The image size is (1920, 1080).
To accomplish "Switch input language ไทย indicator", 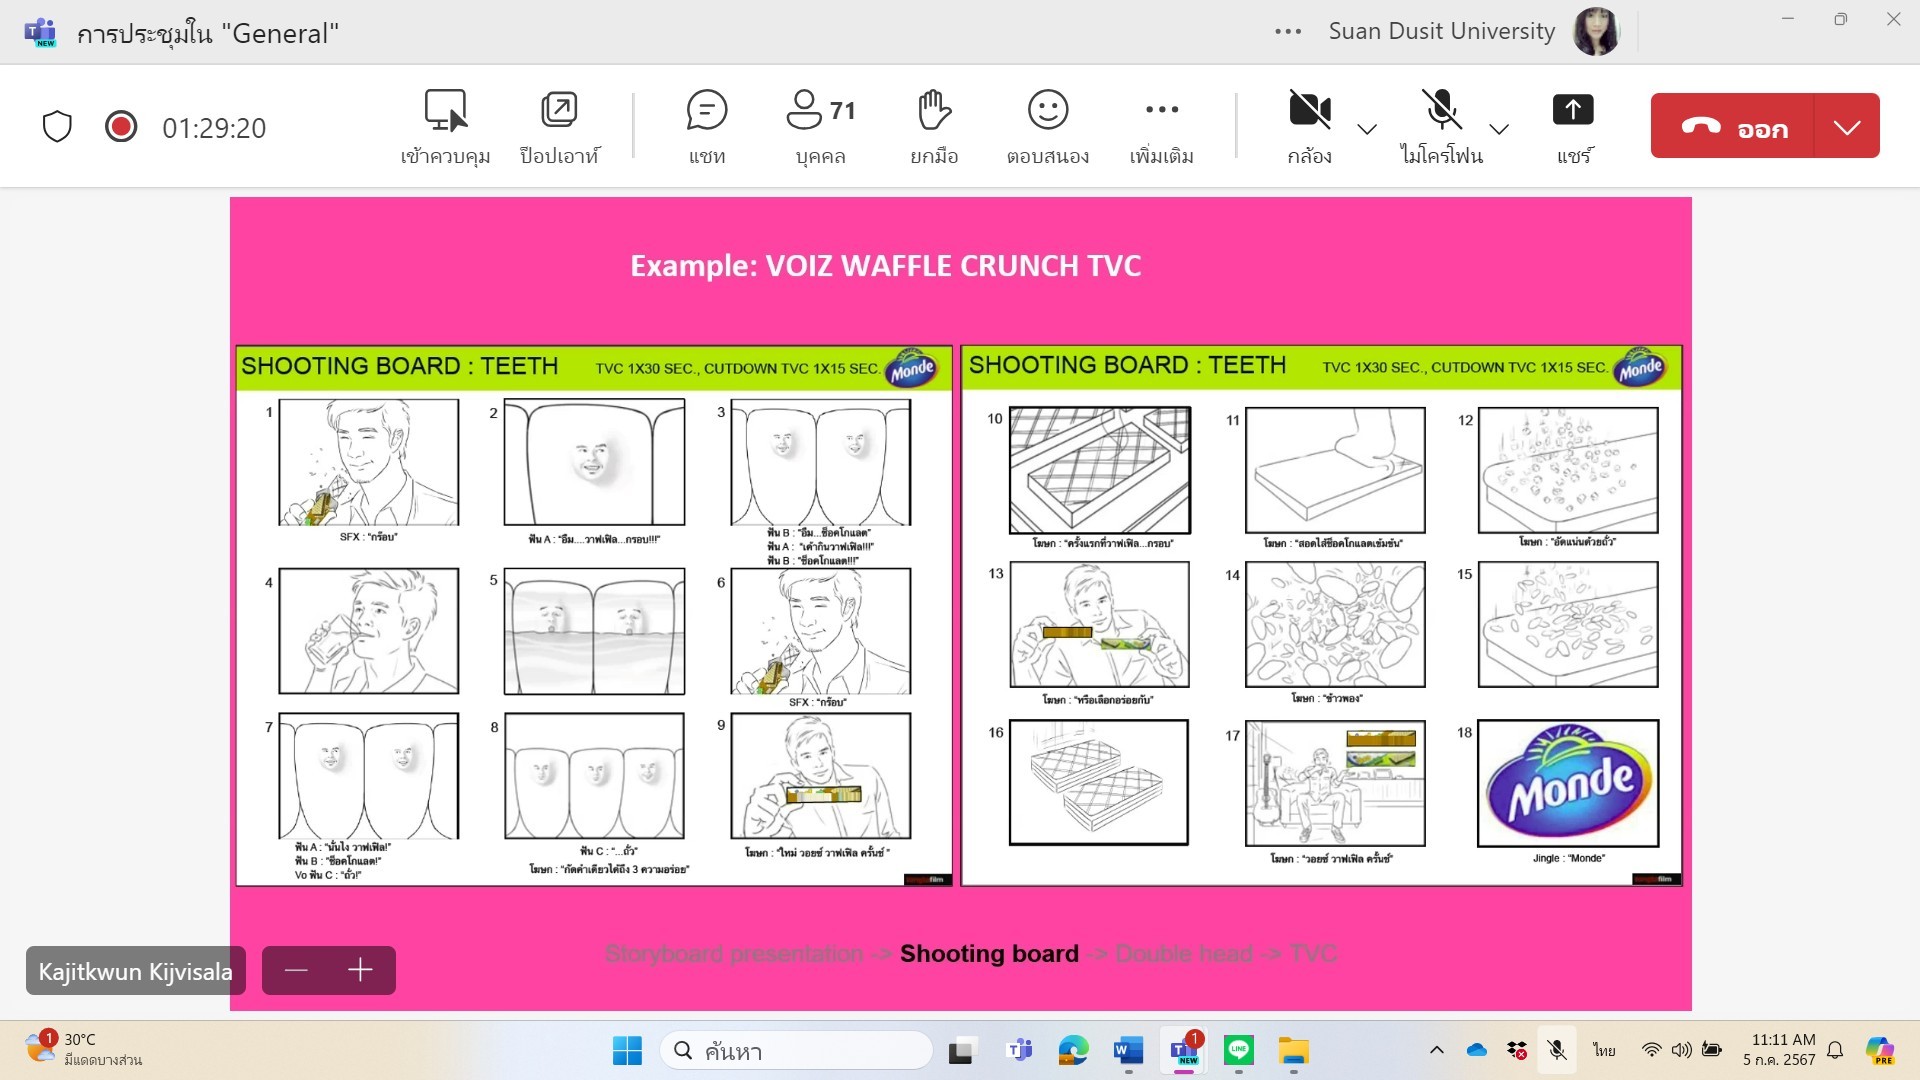I will [1604, 1050].
